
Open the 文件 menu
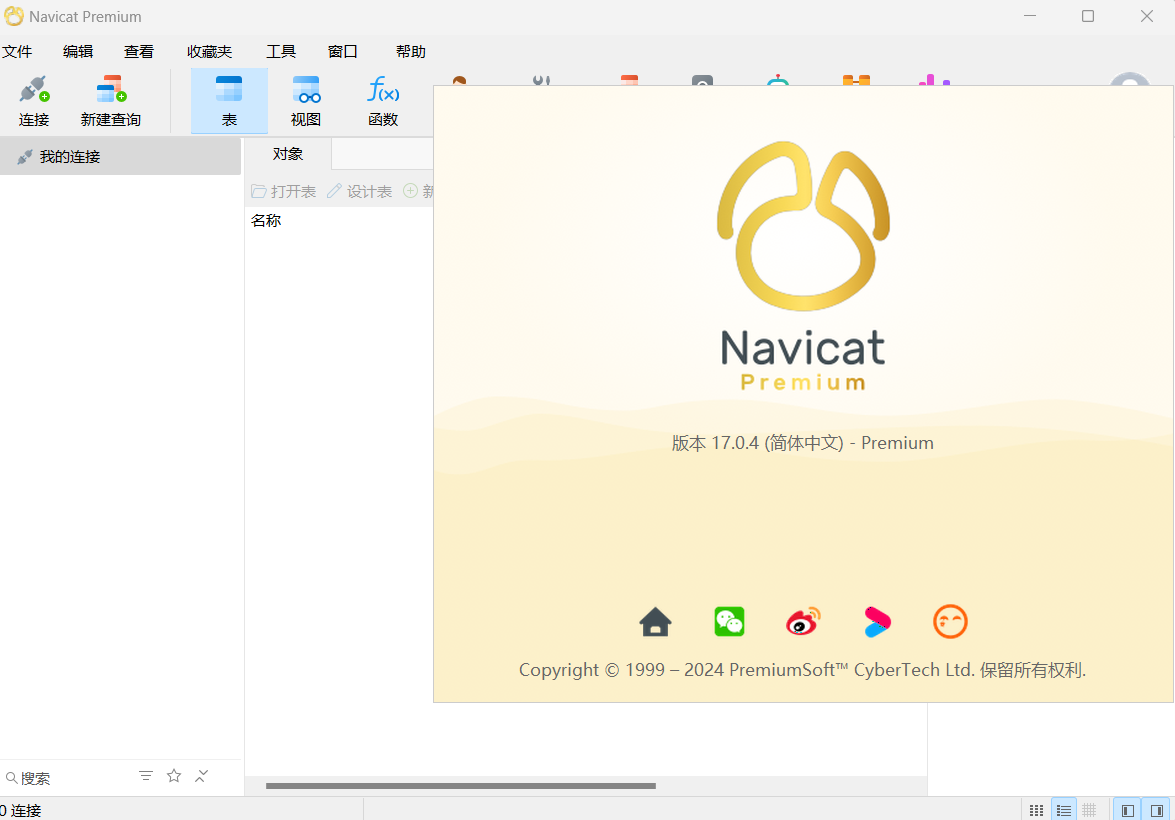[x=16, y=52]
